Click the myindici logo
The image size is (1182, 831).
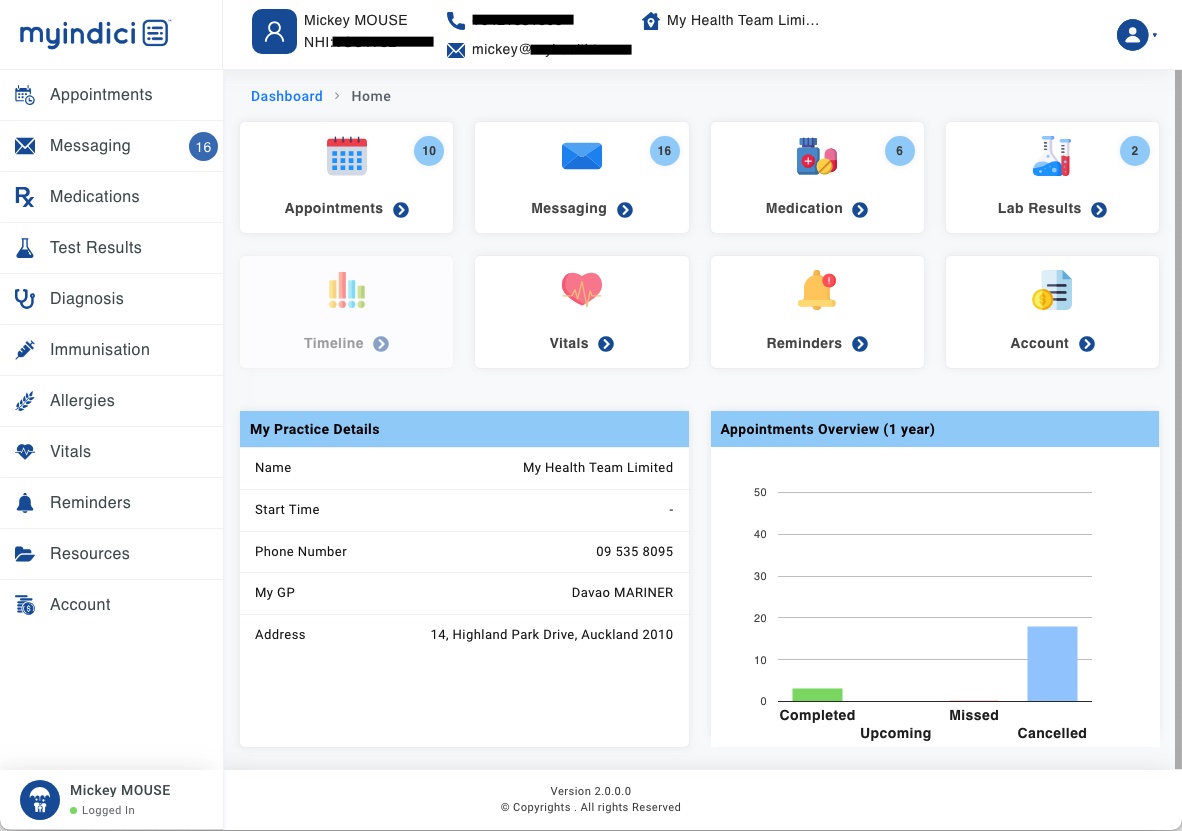[95, 33]
